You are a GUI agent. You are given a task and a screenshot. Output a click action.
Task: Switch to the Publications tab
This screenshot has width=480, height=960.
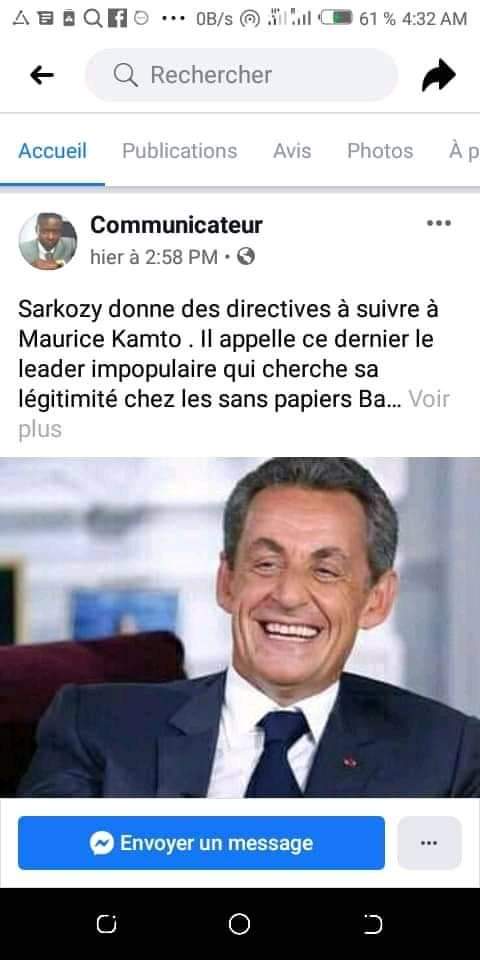(x=179, y=151)
